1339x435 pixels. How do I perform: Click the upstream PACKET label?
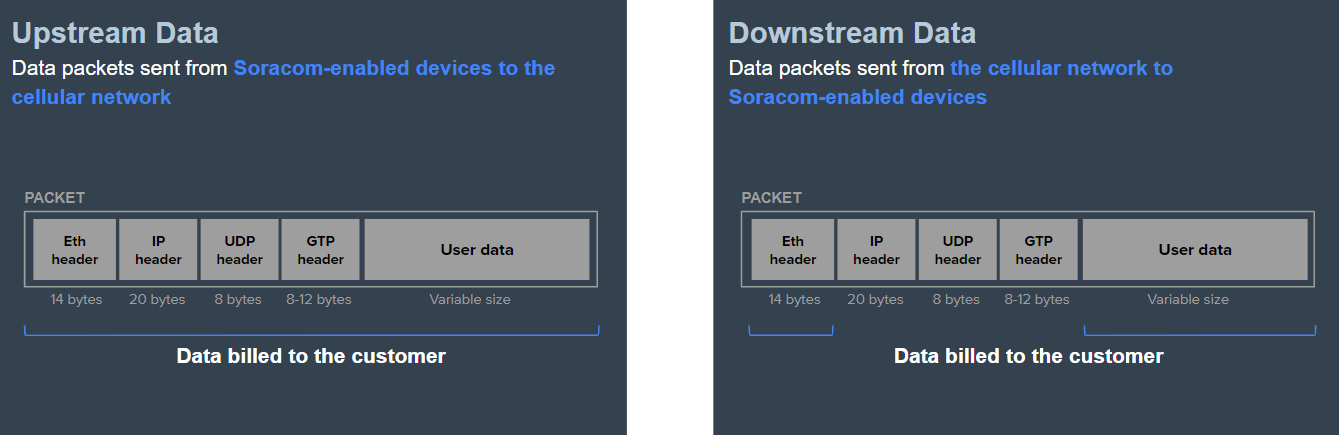(x=55, y=198)
